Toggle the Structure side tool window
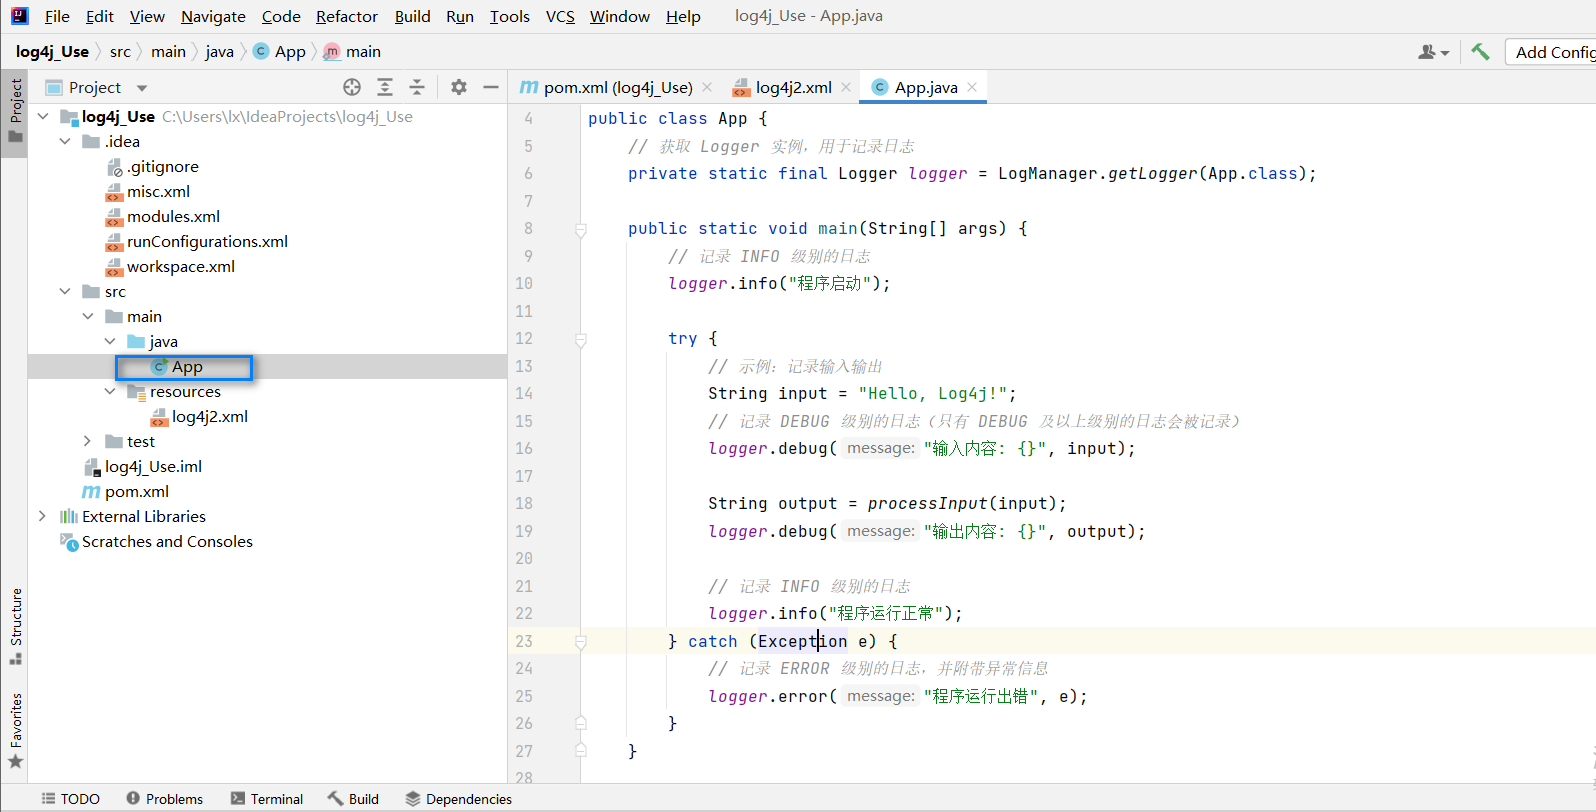Image resolution: width=1596 pixels, height=812 pixels. click(15, 628)
